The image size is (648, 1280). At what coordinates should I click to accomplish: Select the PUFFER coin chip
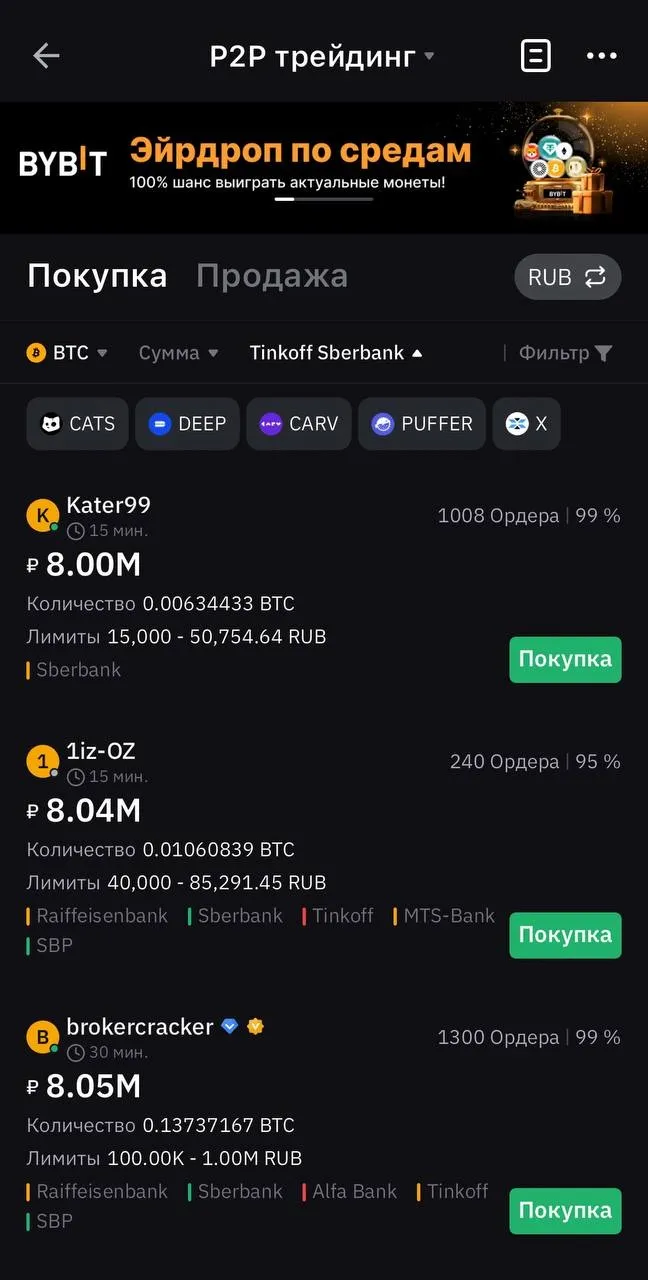(422, 424)
